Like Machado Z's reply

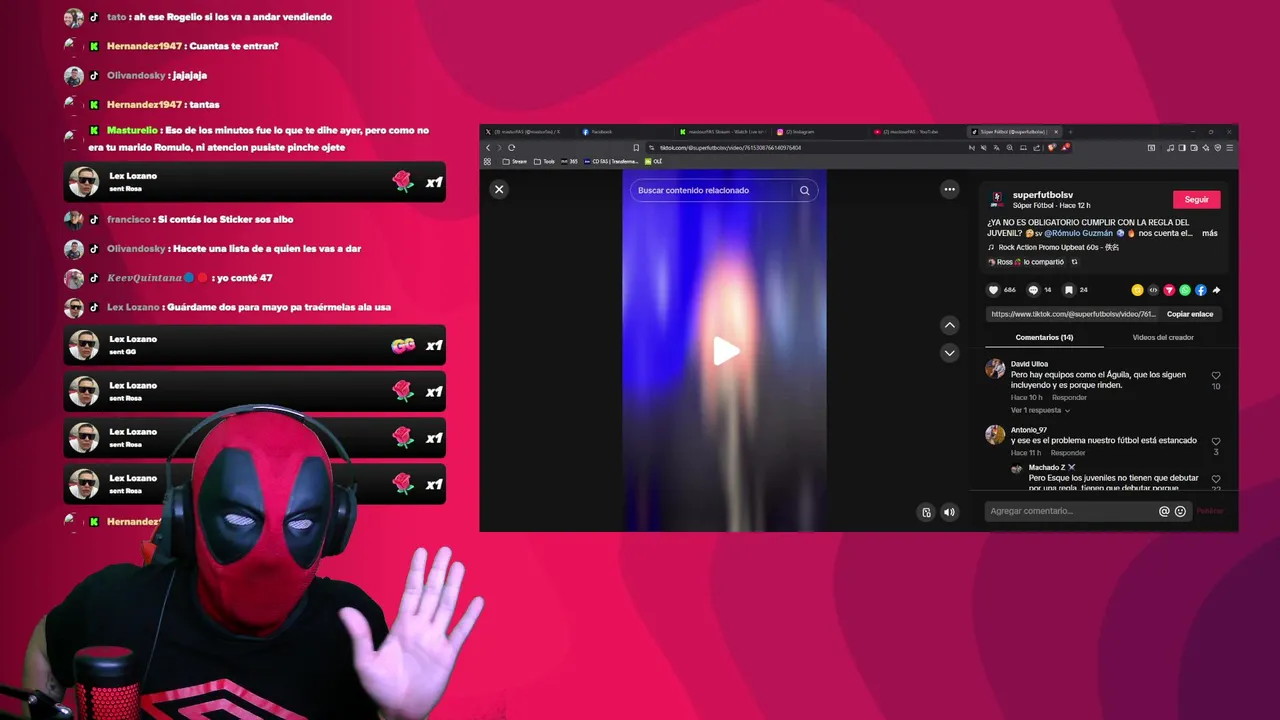click(1216, 479)
